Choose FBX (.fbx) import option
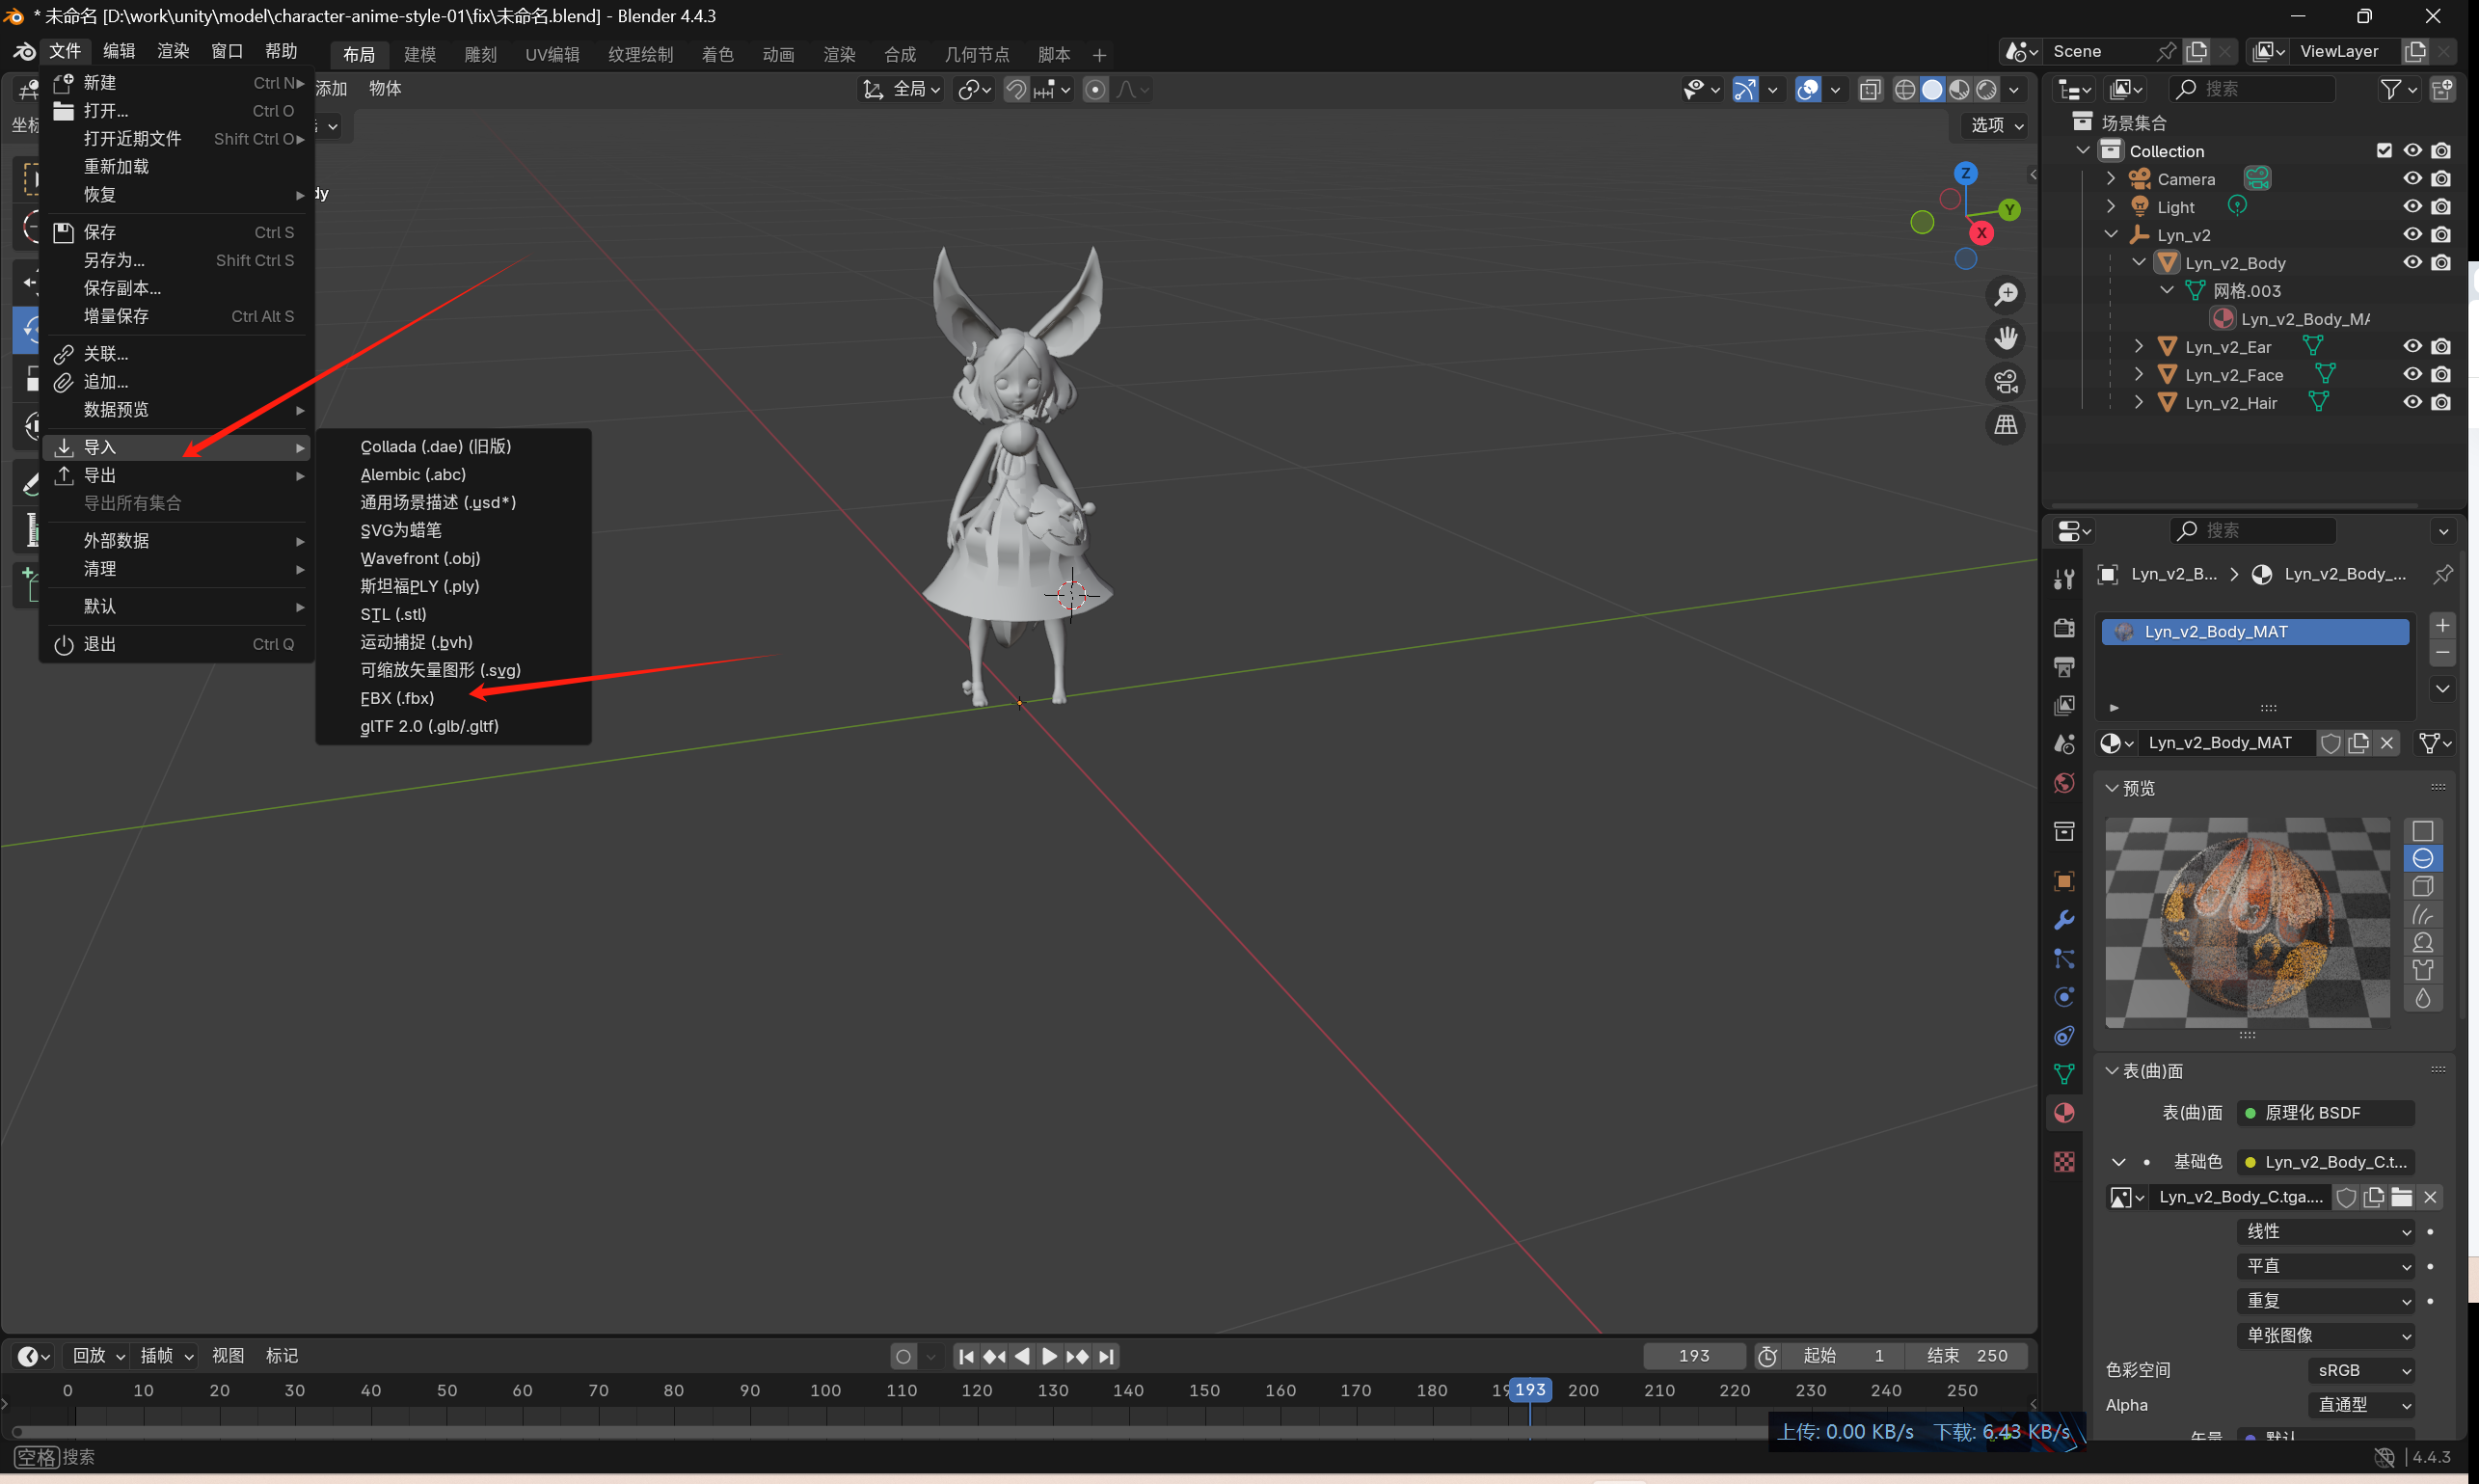 tap(397, 698)
